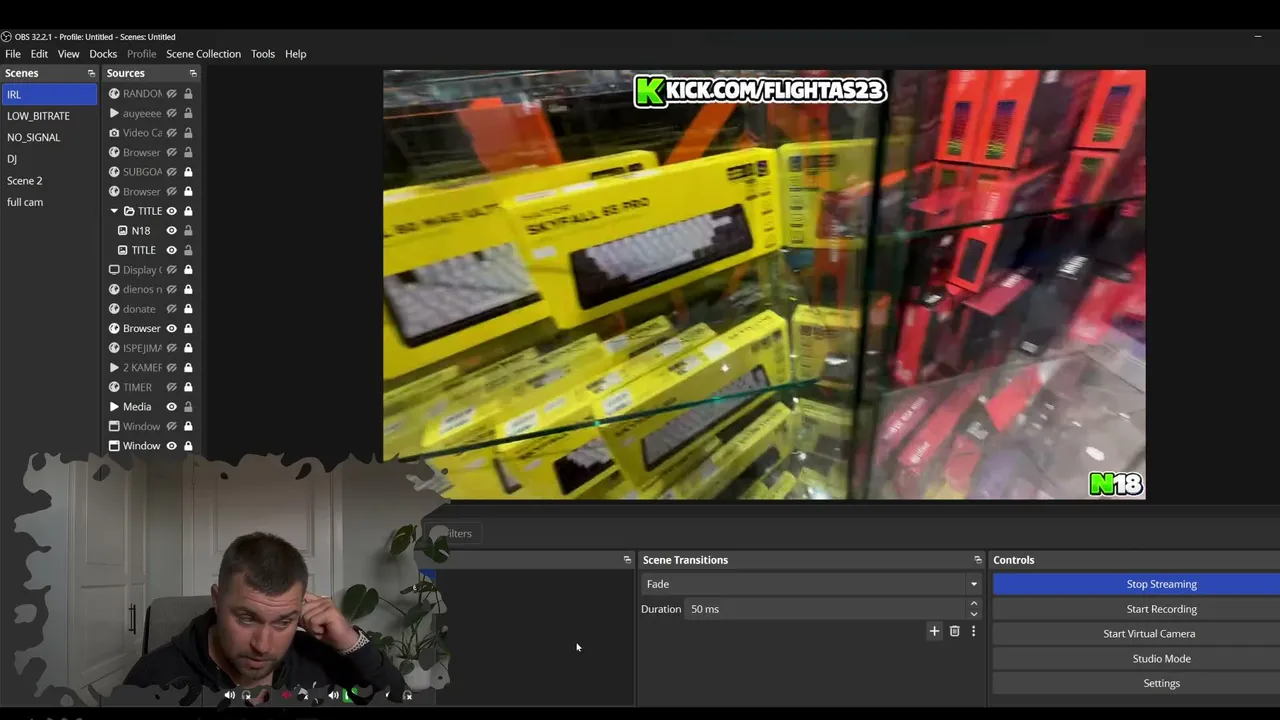
Task: Open the Docks menu
Action: point(103,54)
